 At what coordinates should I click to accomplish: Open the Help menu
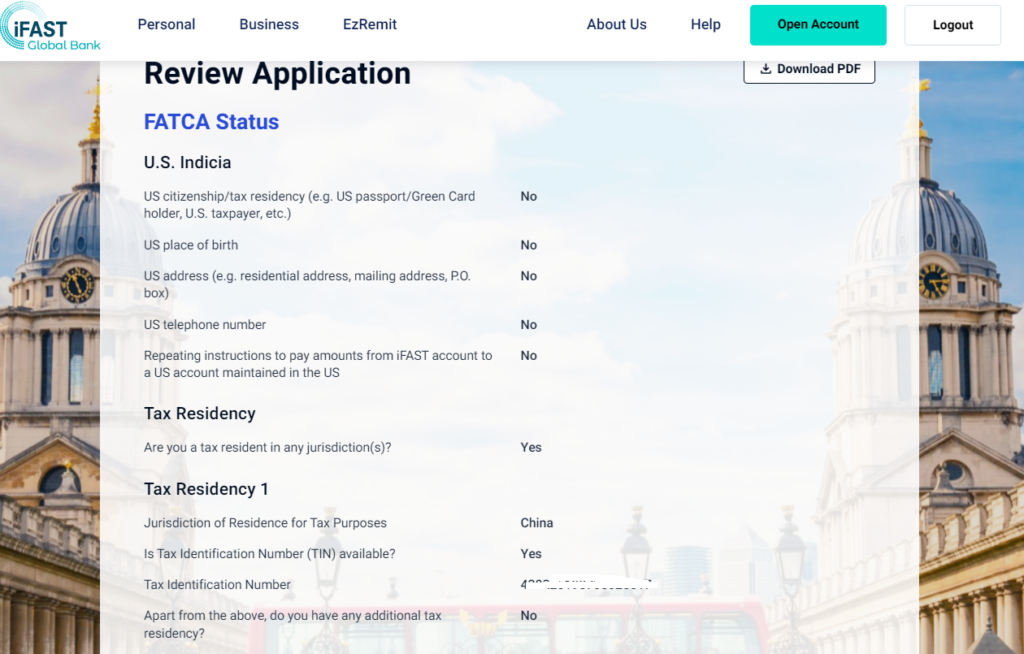(705, 25)
